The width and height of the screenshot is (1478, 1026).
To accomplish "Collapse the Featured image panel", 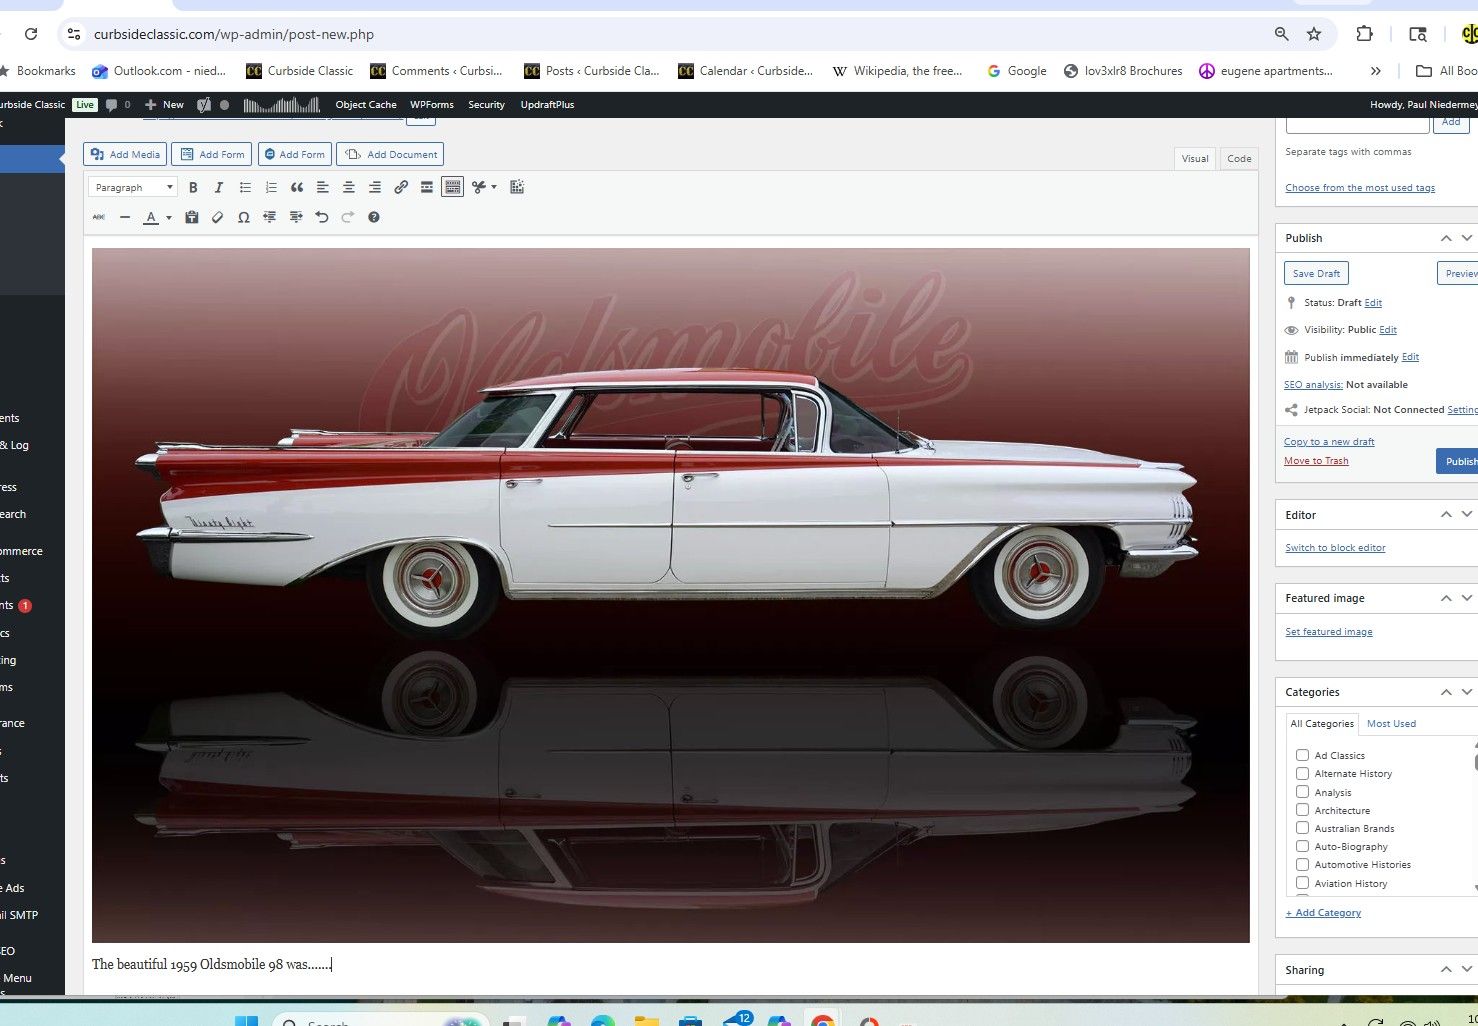I will pos(1446,598).
